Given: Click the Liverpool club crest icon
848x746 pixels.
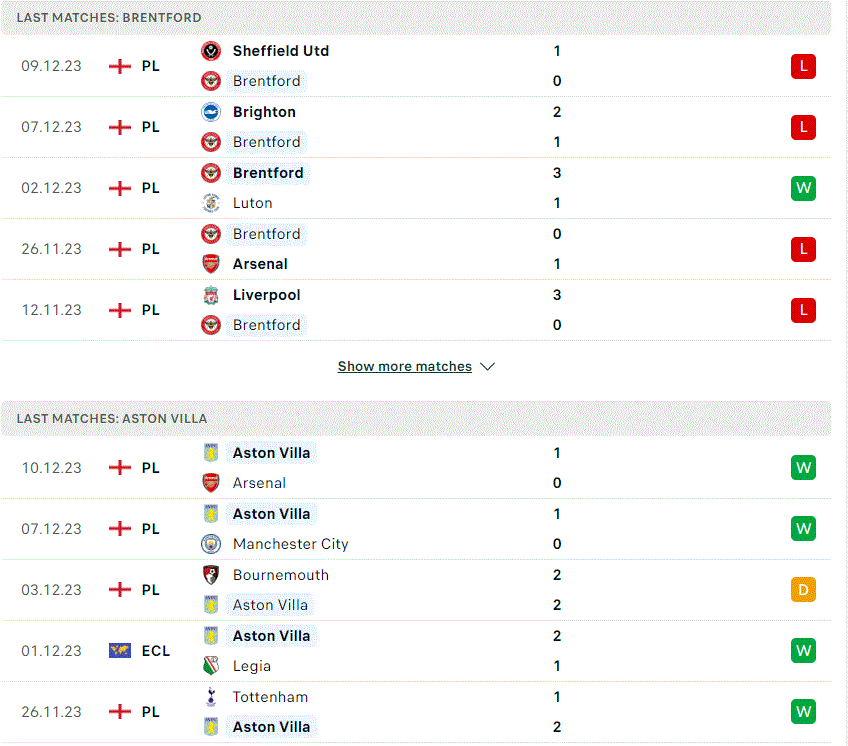Looking at the screenshot, I should click(x=211, y=295).
